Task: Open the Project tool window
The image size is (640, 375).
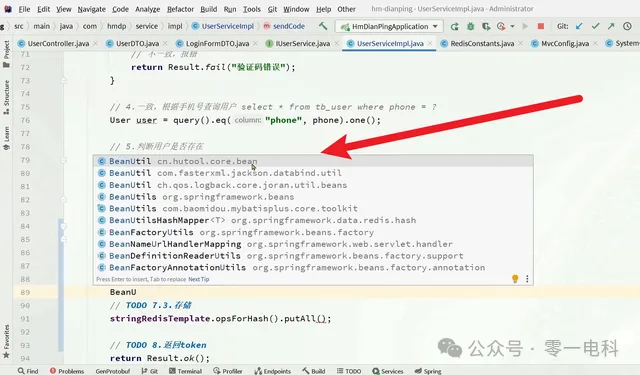Action: [x=7, y=54]
